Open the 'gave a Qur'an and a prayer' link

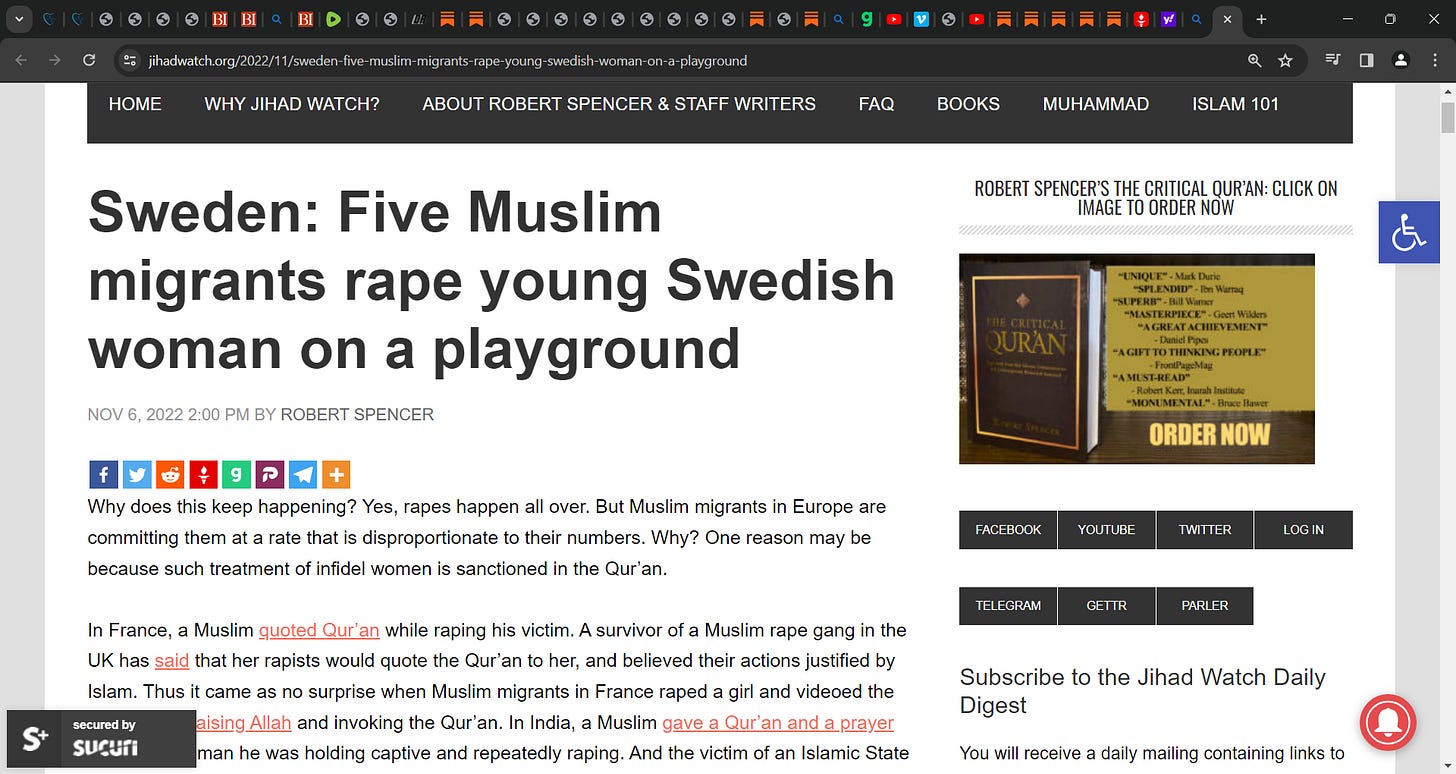[x=778, y=722]
